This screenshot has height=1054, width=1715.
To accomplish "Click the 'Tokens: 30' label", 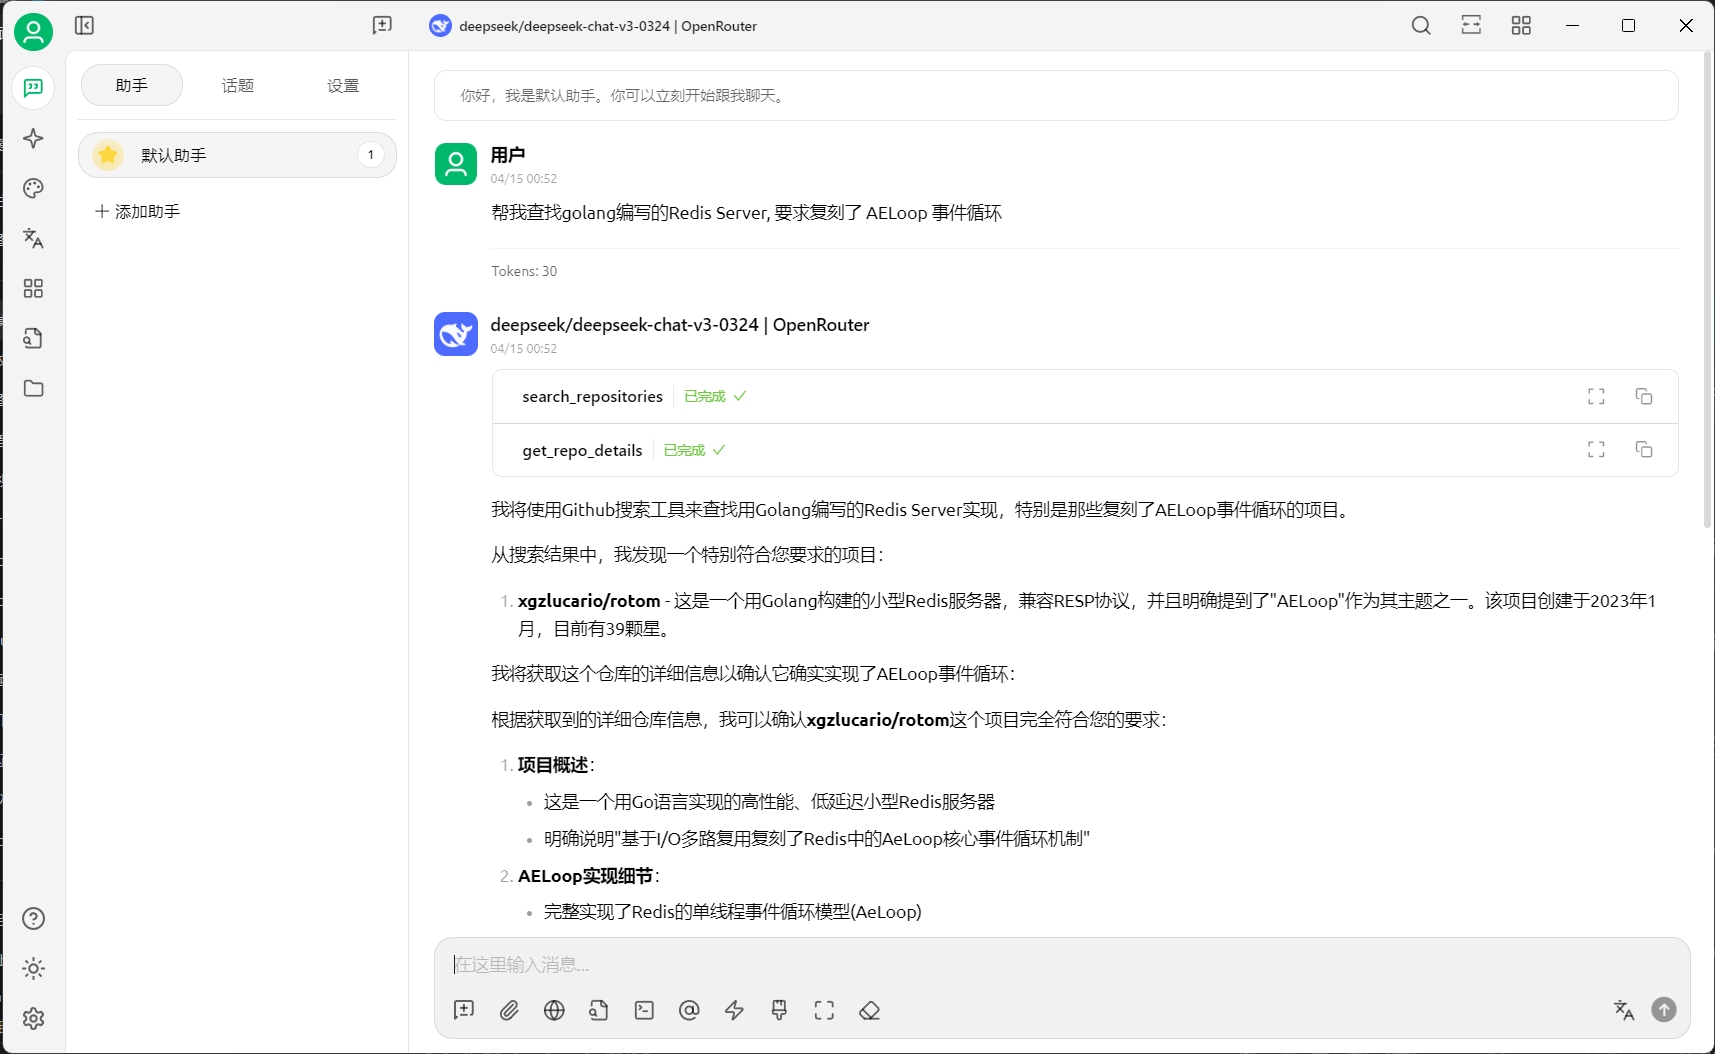I will 524,271.
